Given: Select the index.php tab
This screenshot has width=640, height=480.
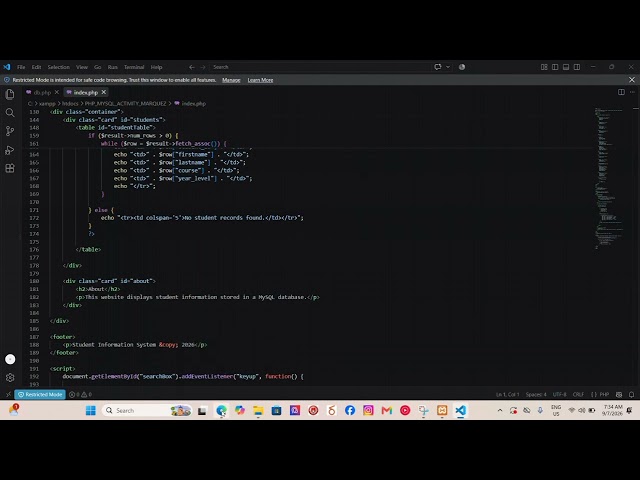Looking at the screenshot, I should coord(85,93).
